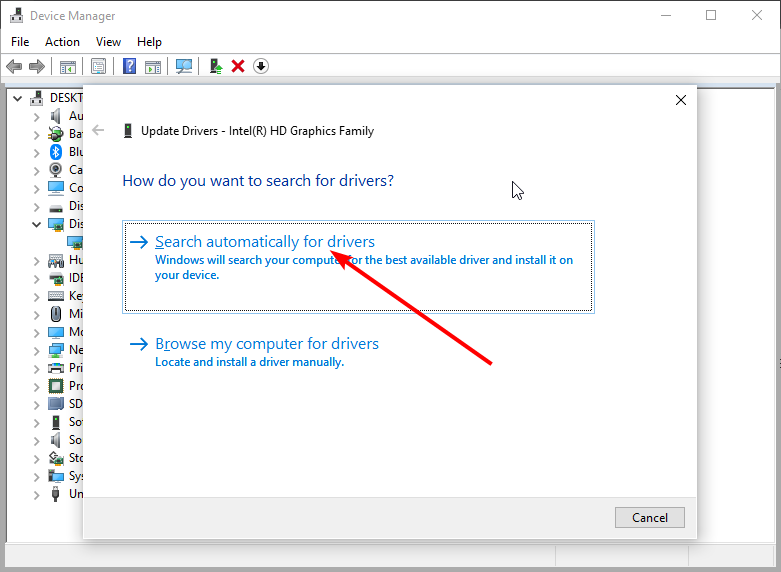
Task: Select the Storage controllers icon in tree
Action: (x=56, y=458)
